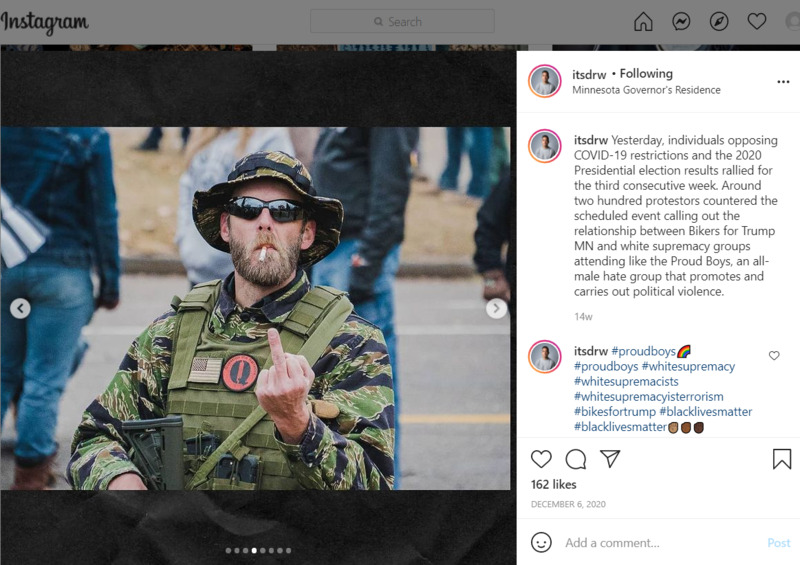Click the Instagram logo
This screenshot has width=800, height=565.
(x=44, y=22)
